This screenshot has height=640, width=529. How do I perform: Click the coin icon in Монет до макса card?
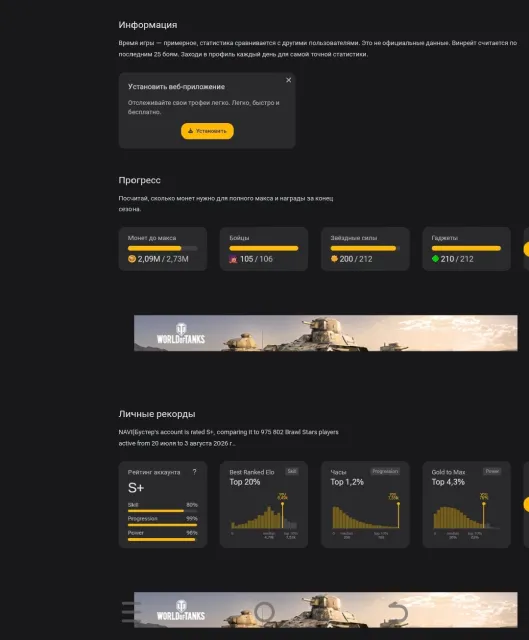tap(132, 259)
